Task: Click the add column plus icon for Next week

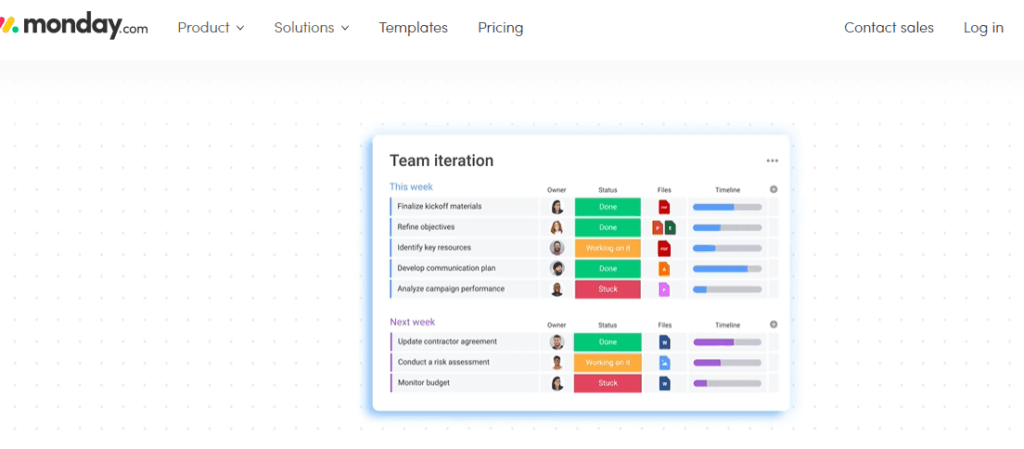Action: (x=773, y=324)
